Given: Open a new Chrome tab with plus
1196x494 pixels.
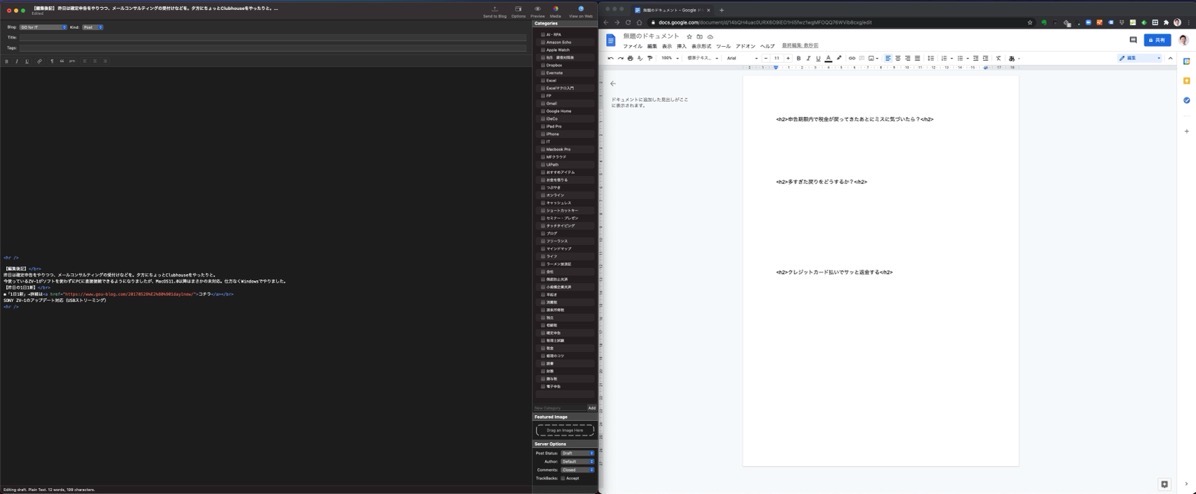Looking at the screenshot, I should [722, 10].
